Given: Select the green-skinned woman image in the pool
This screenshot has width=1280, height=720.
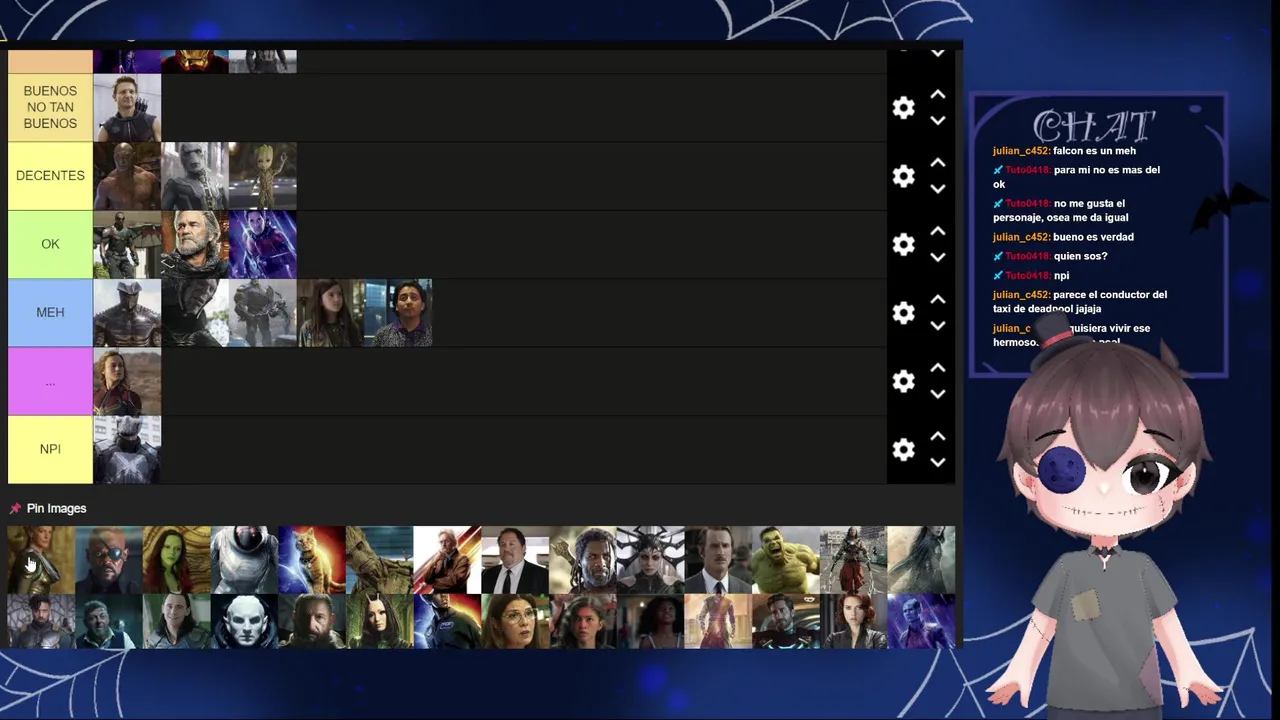Looking at the screenshot, I should coord(177,560).
